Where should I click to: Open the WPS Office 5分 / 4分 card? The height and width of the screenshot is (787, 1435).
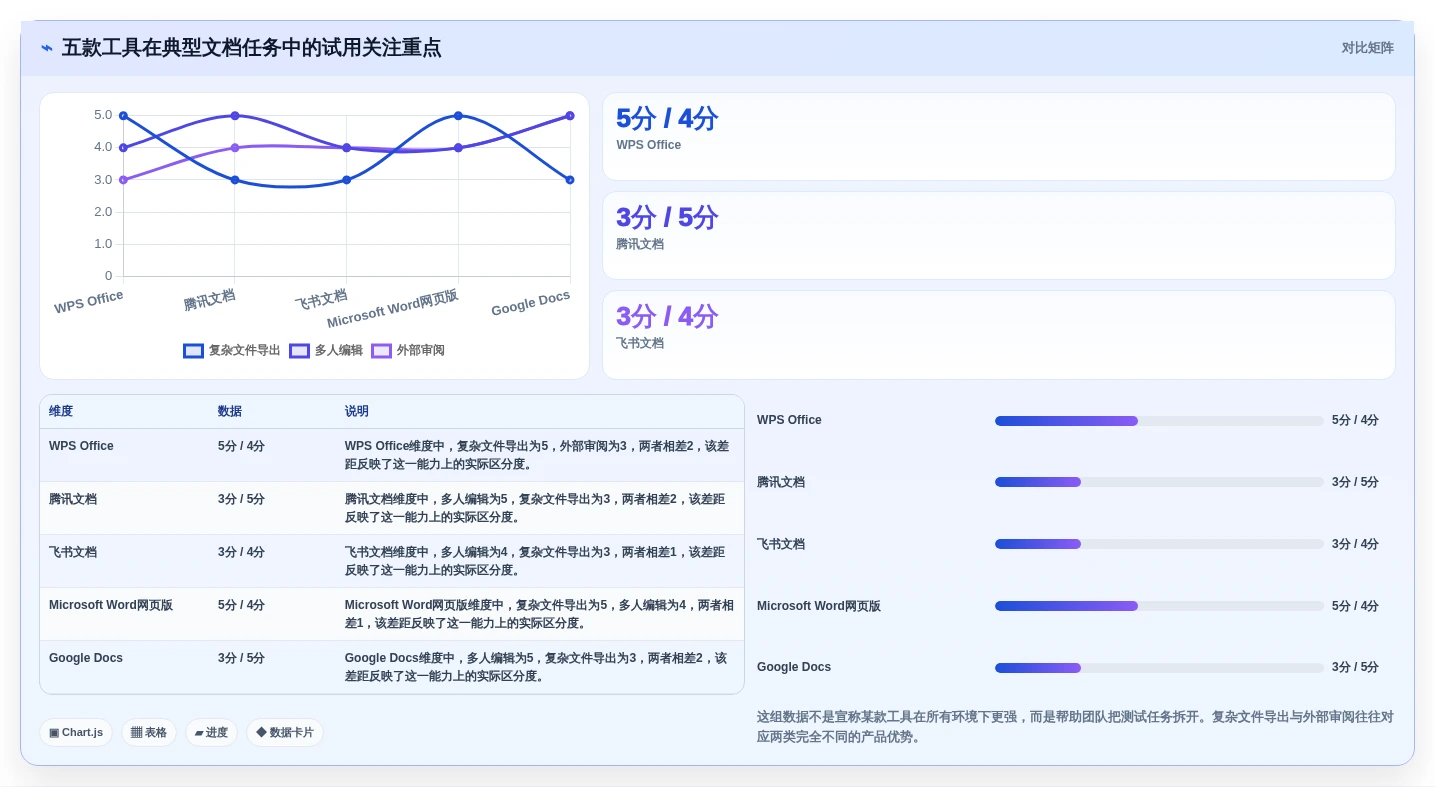998,137
